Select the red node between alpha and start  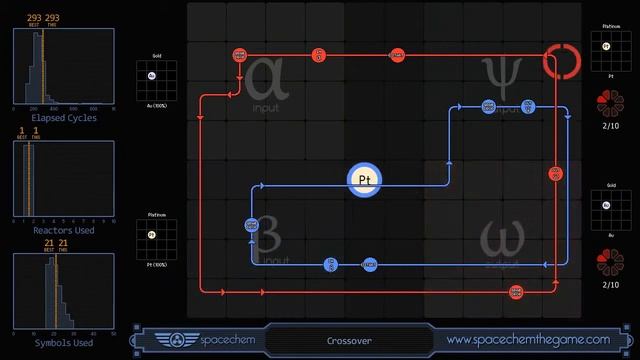pyautogui.click(x=319, y=55)
